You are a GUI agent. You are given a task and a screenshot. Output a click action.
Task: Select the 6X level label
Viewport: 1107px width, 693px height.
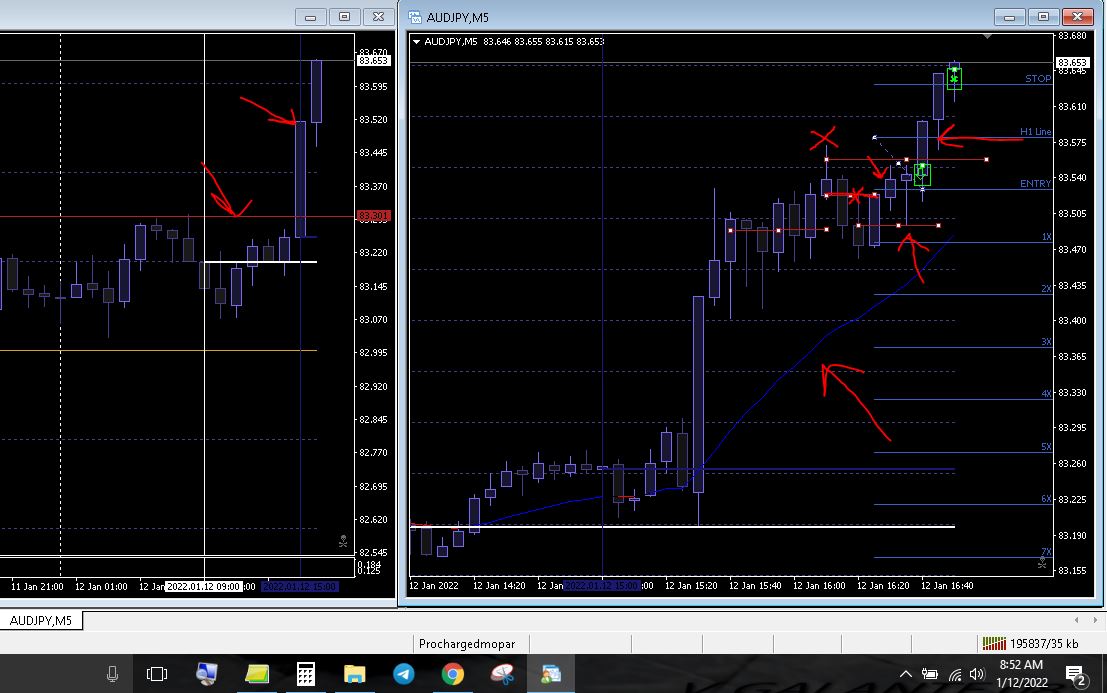click(1046, 499)
